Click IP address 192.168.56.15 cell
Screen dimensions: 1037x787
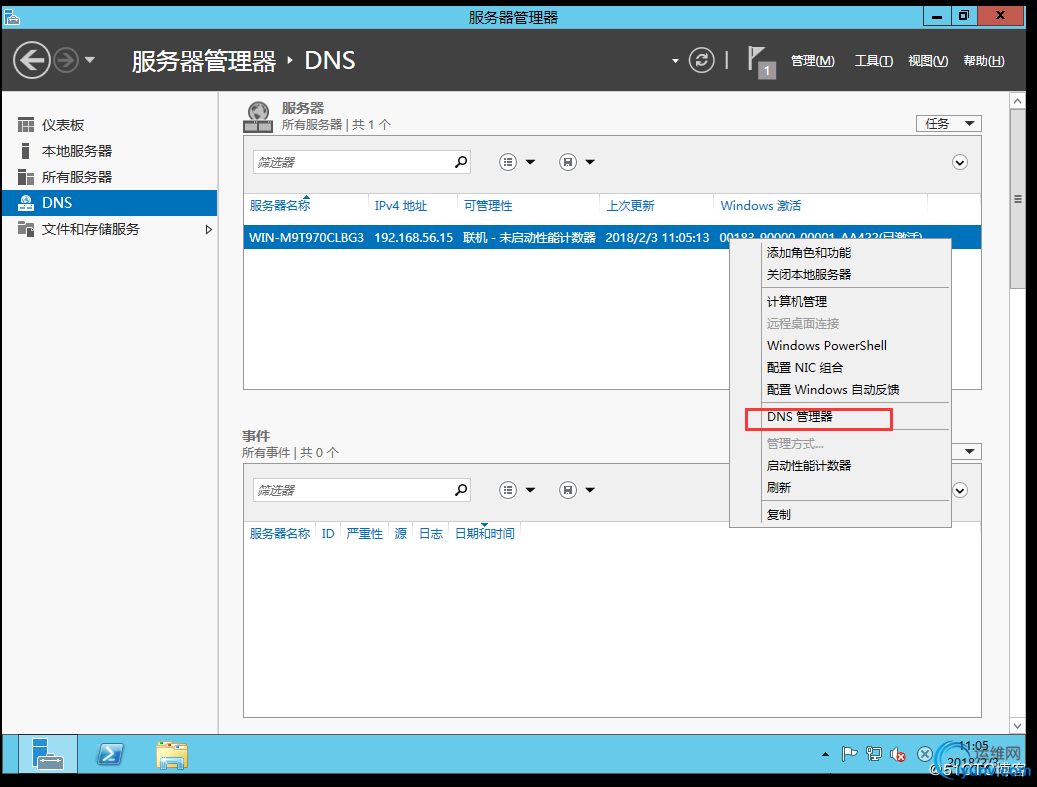pos(413,237)
